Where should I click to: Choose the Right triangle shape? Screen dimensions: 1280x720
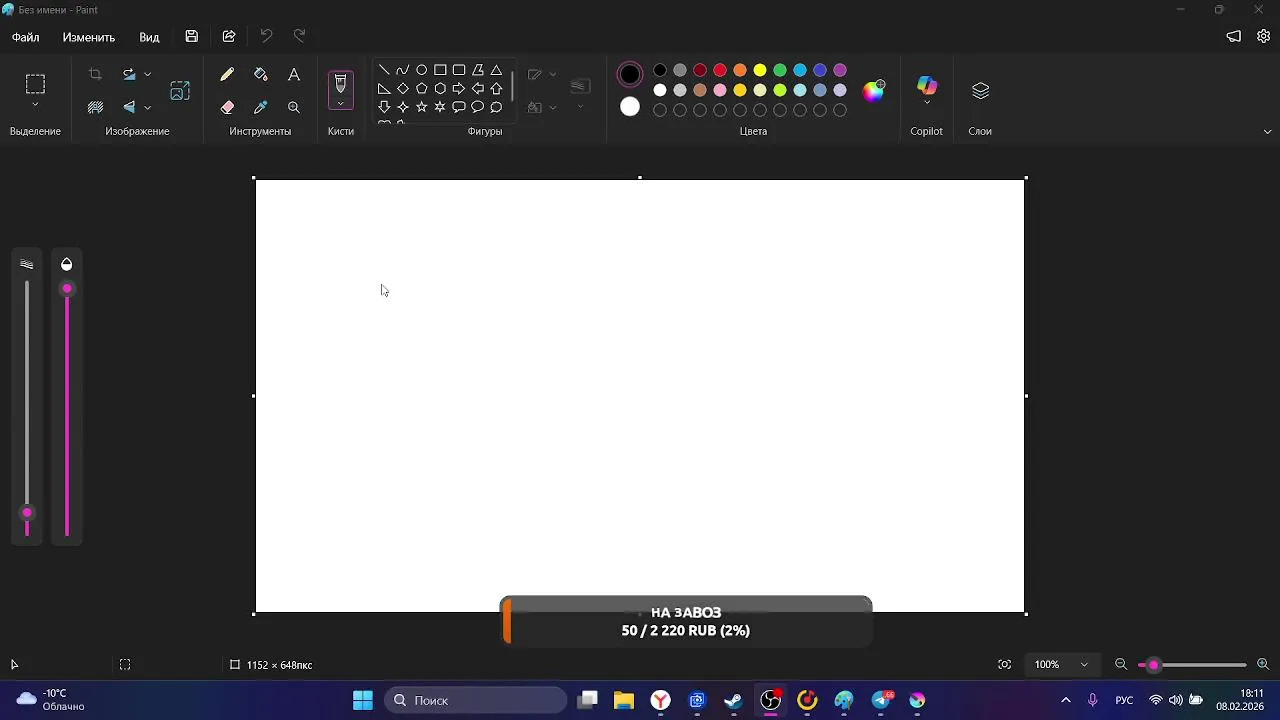[384, 88]
